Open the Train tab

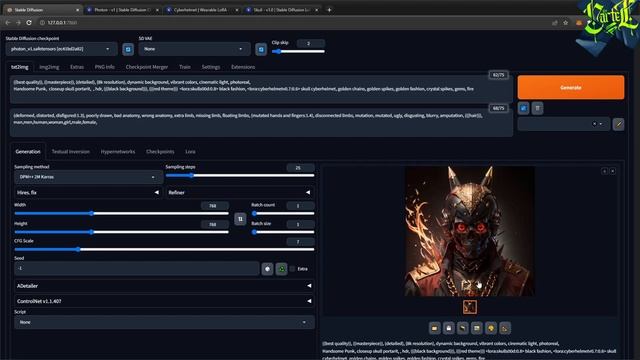point(184,67)
